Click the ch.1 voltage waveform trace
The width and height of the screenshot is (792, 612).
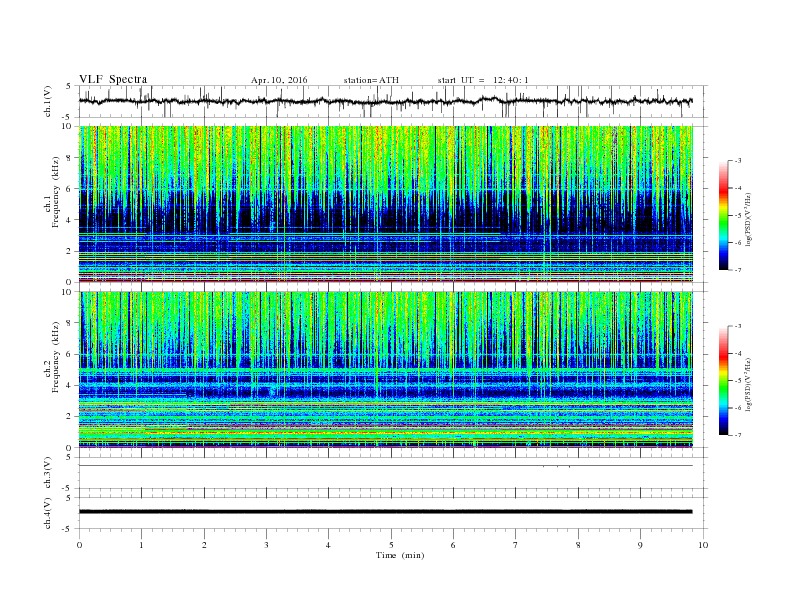pyautogui.click(x=385, y=101)
